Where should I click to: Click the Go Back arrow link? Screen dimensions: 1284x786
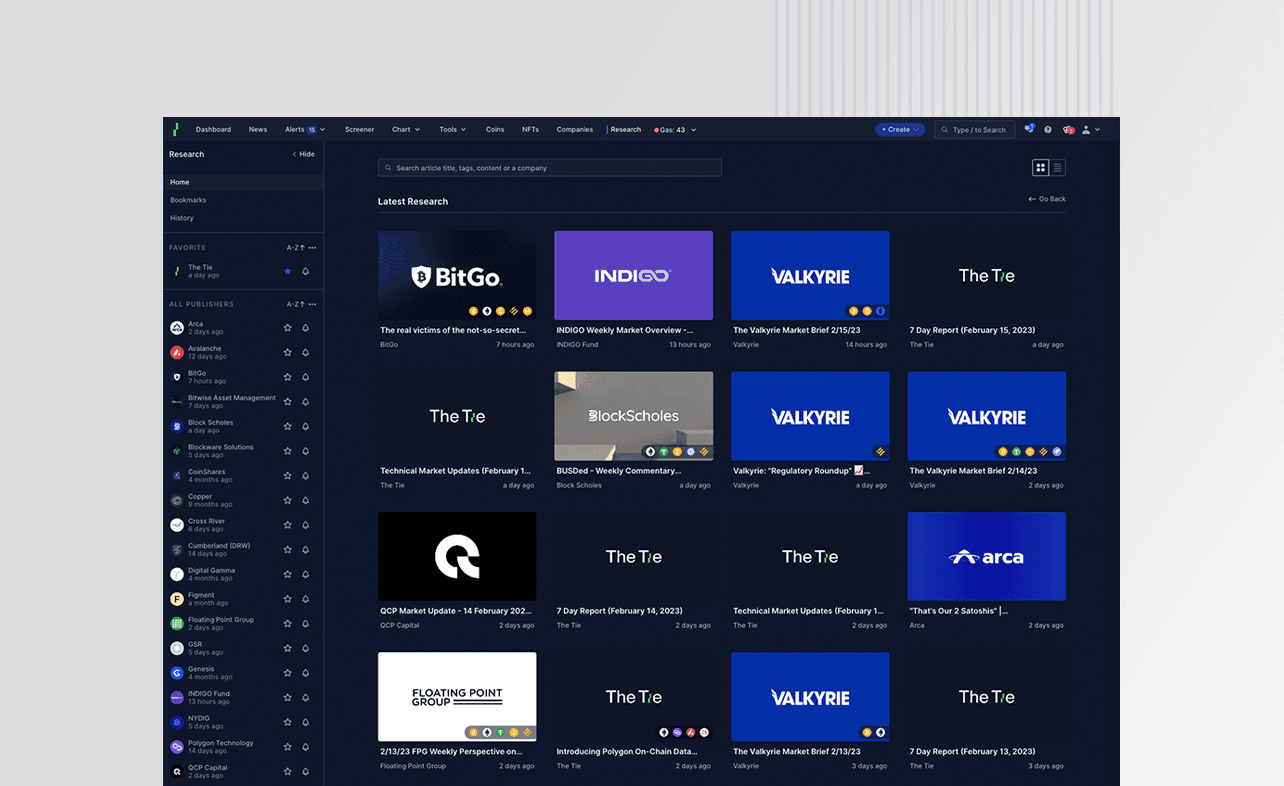[1047, 199]
